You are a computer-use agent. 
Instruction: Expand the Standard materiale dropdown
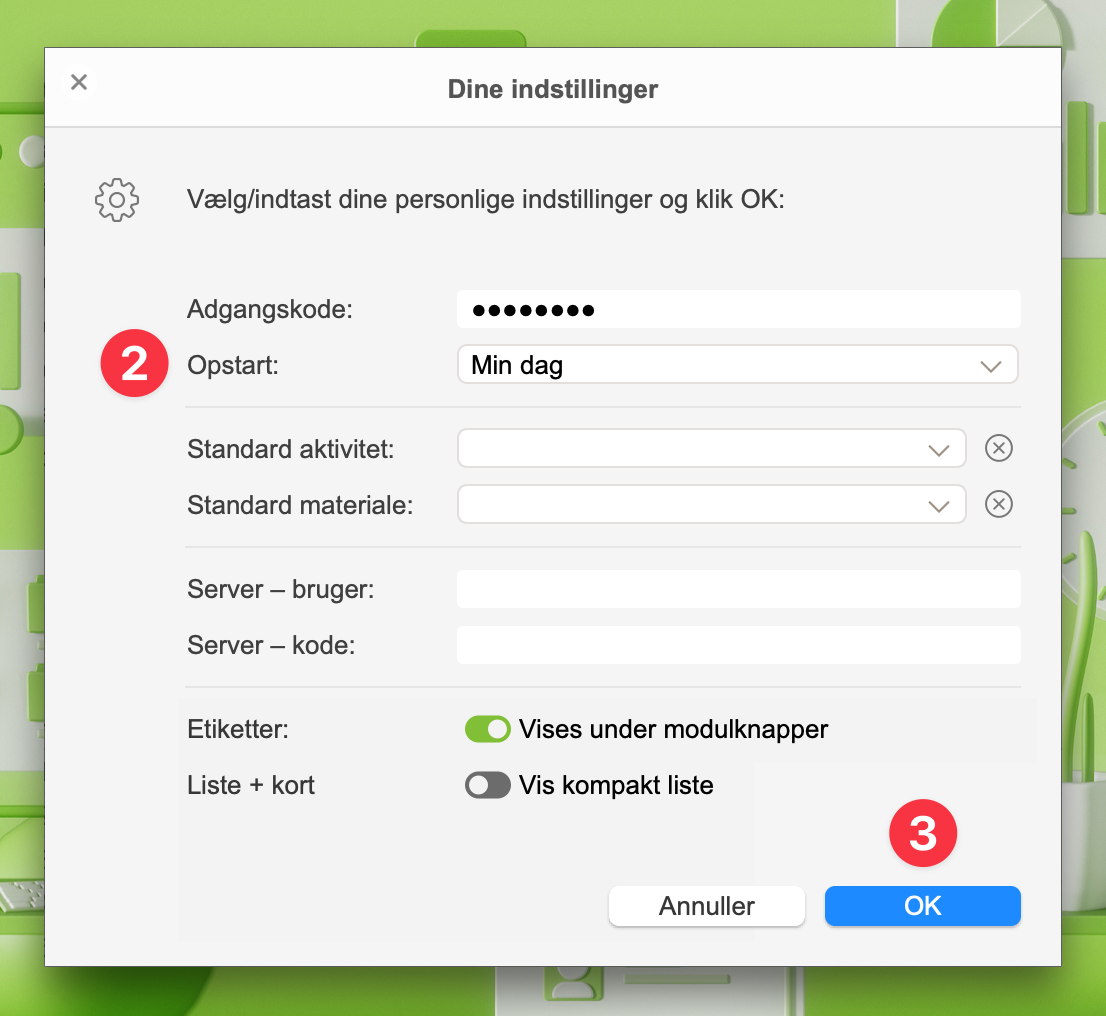(x=712, y=504)
